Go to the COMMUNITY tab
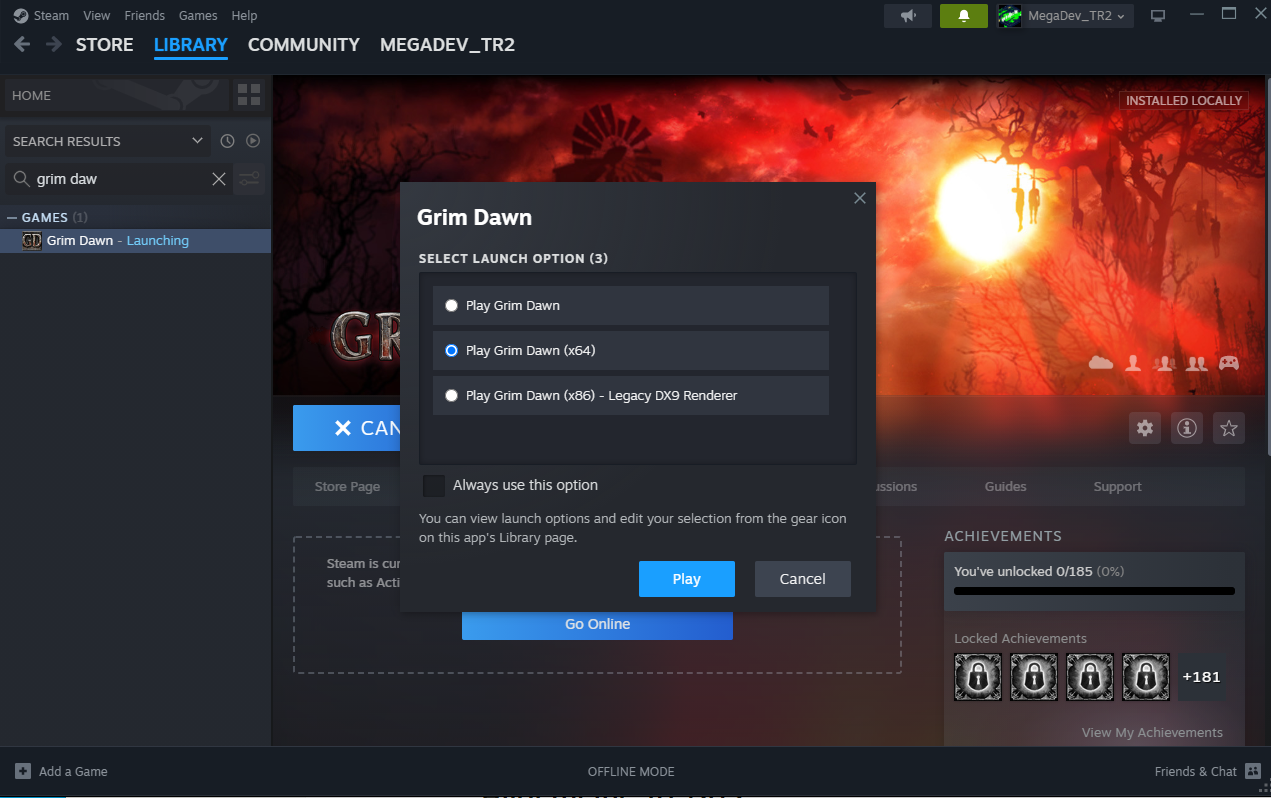The image size is (1271, 798). (304, 45)
